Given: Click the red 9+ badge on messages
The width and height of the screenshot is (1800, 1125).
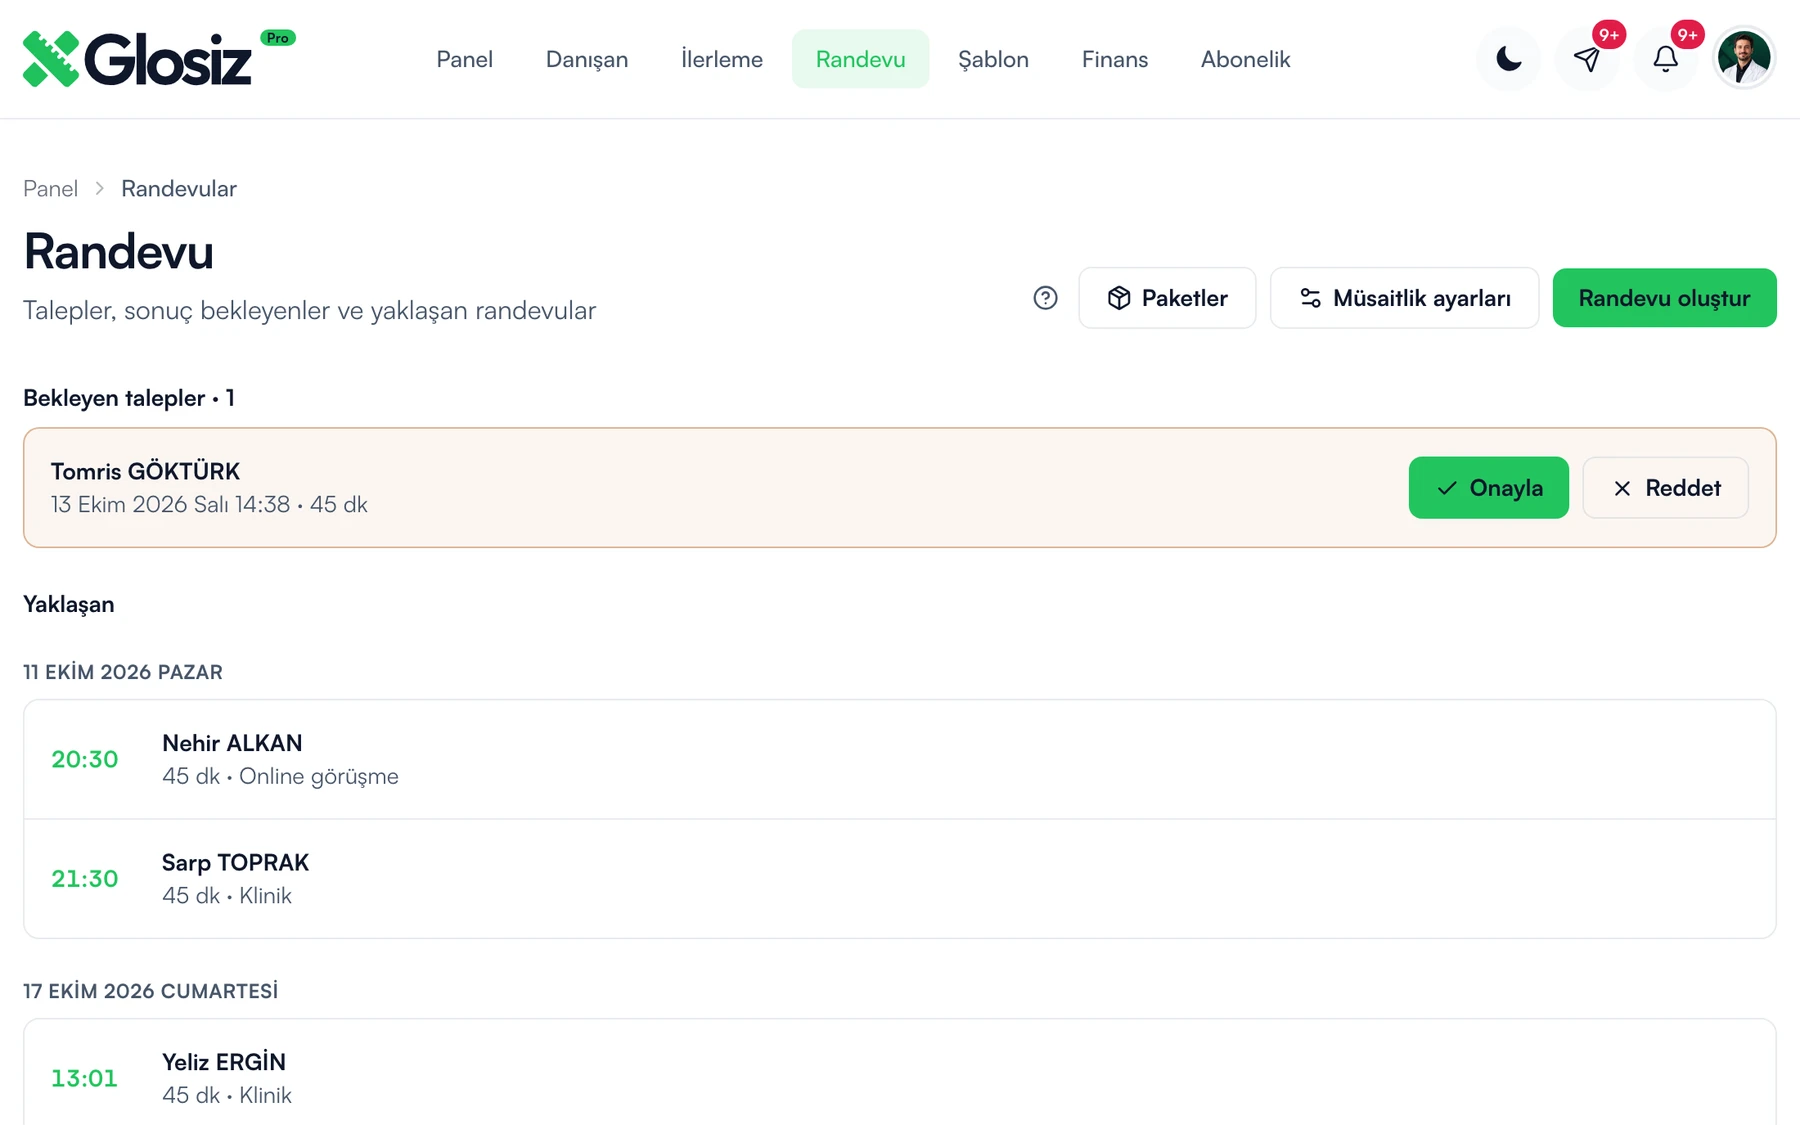Looking at the screenshot, I should (x=1608, y=35).
